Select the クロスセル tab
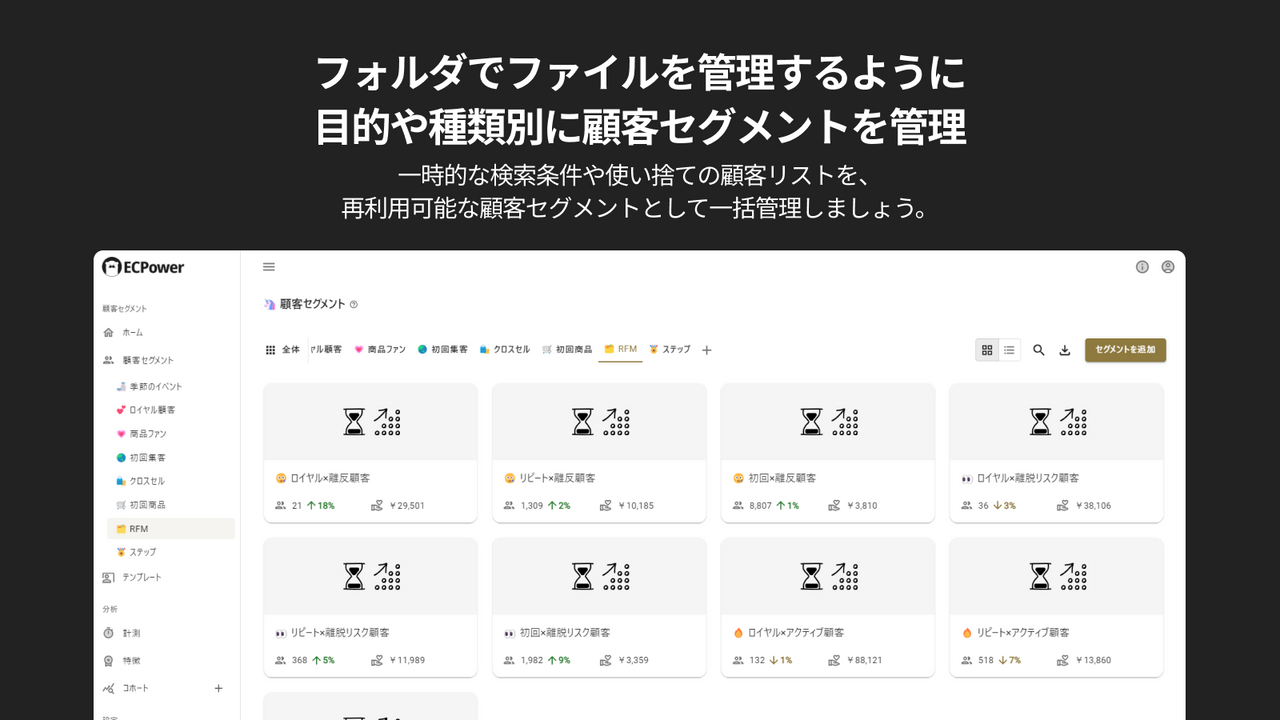The width and height of the screenshot is (1280, 720). point(505,350)
